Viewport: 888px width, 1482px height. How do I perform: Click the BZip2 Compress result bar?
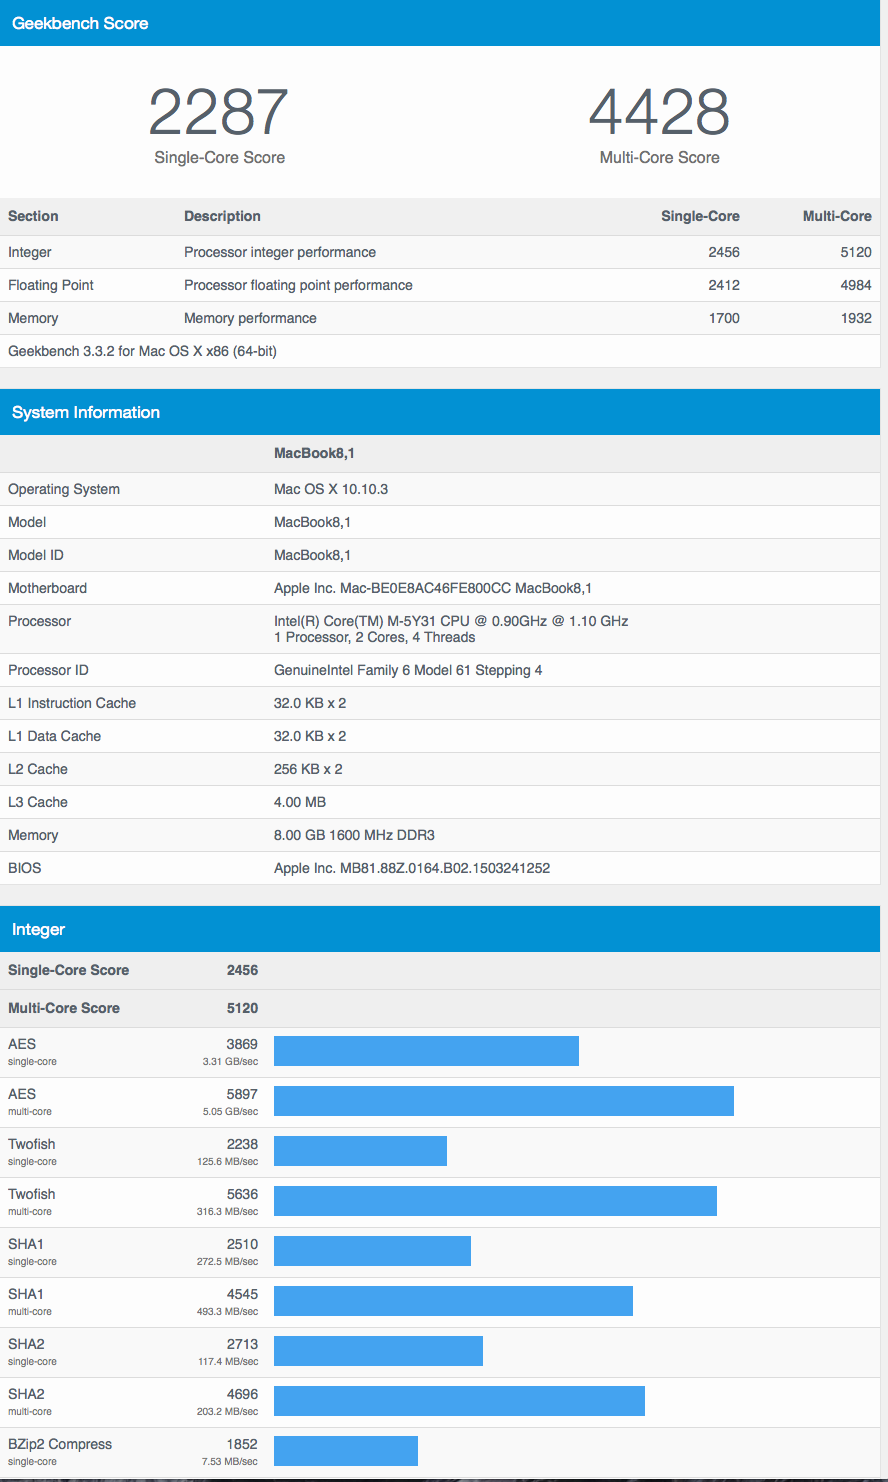(x=345, y=1451)
